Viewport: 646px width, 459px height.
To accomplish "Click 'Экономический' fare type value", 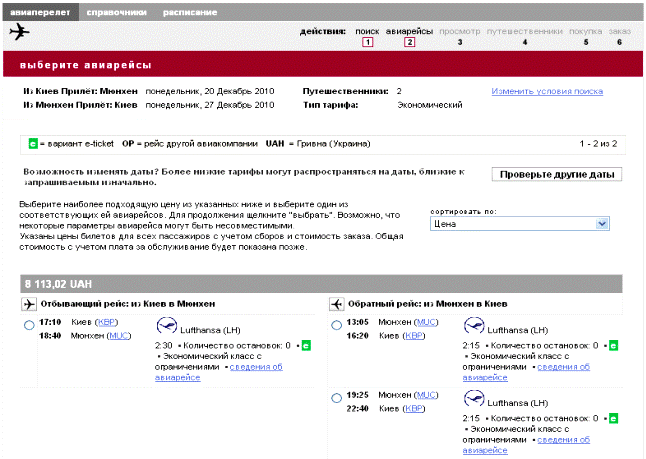I will (430, 105).
